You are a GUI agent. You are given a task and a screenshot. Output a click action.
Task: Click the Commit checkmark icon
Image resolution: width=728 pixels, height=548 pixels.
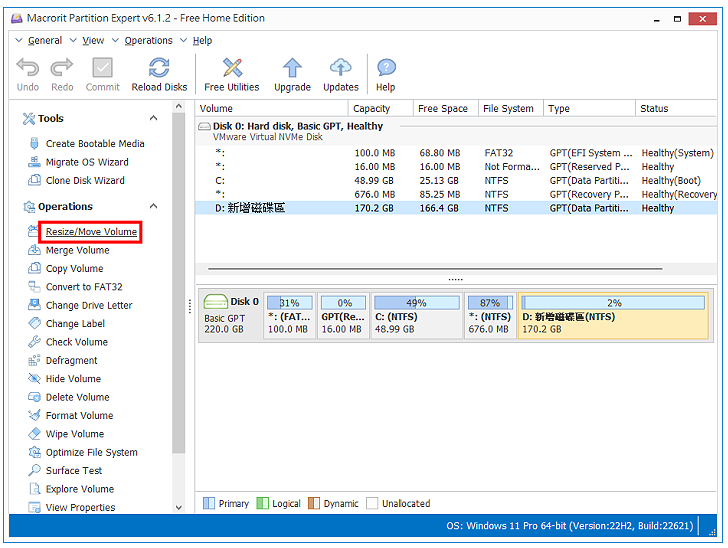point(102,67)
